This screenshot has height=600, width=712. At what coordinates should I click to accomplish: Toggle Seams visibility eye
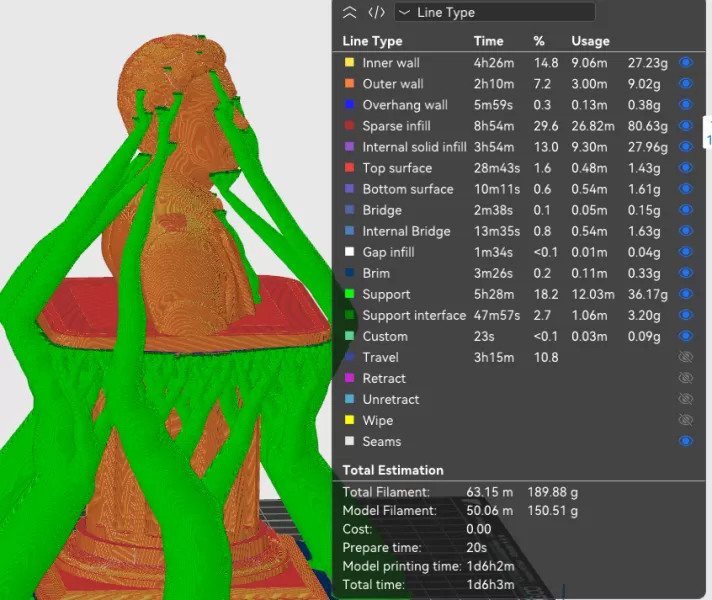coord(686,441)
